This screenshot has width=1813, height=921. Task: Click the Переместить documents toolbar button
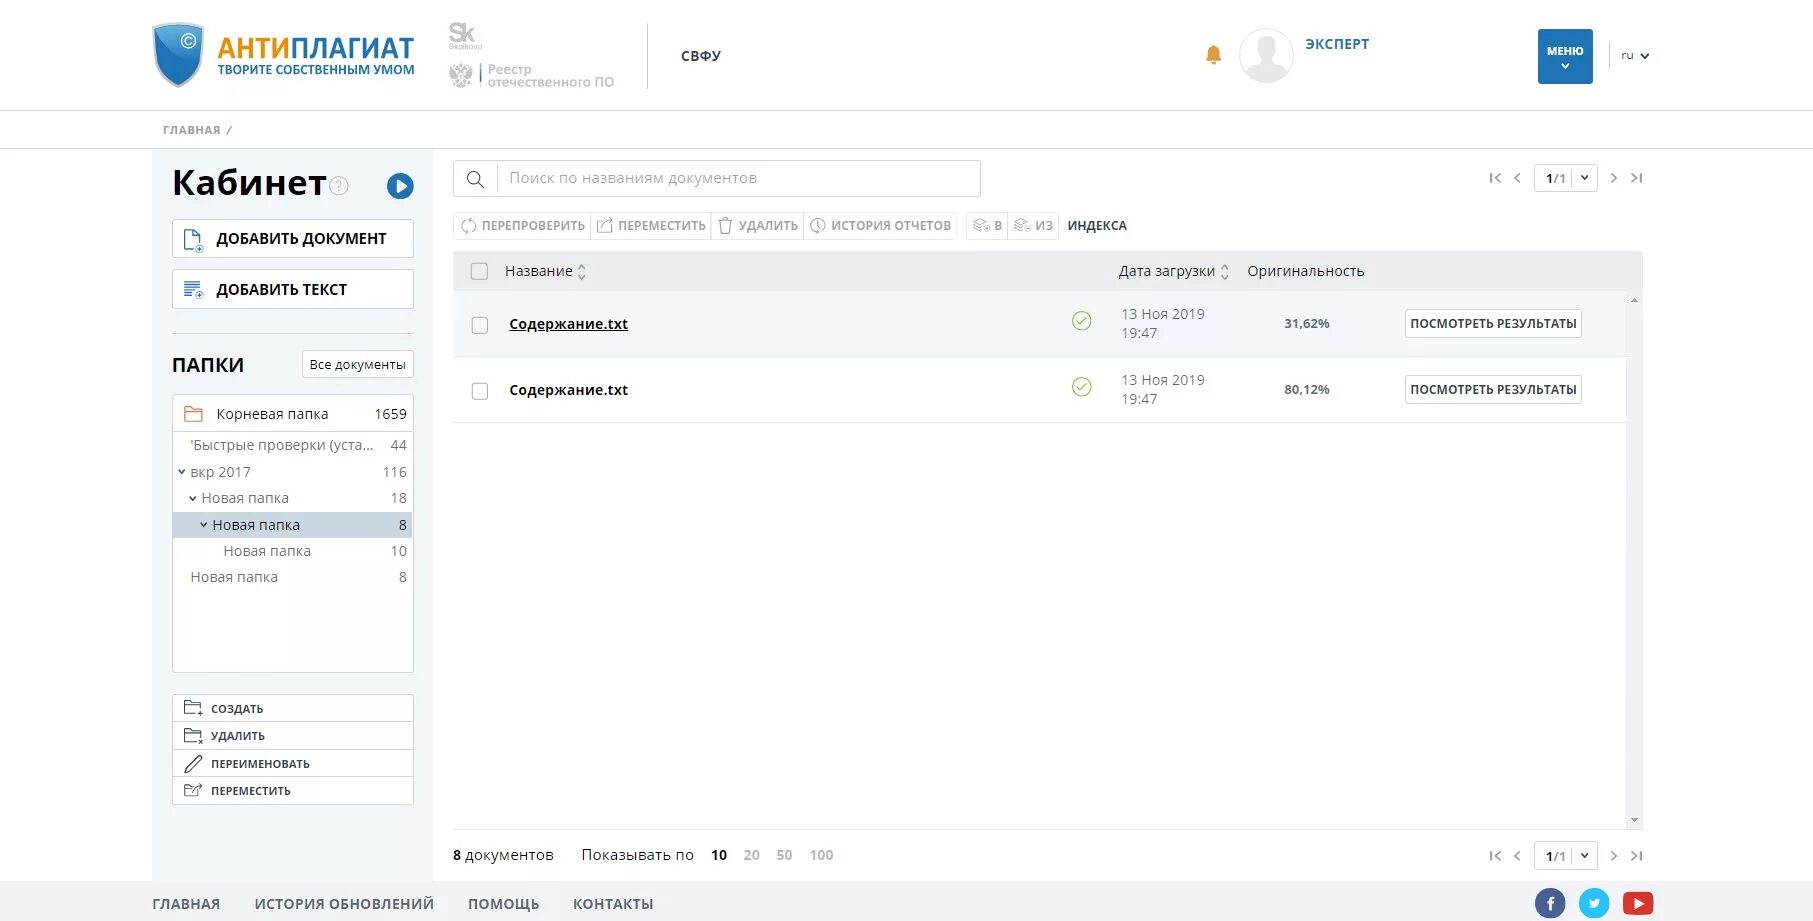[651, 226]
